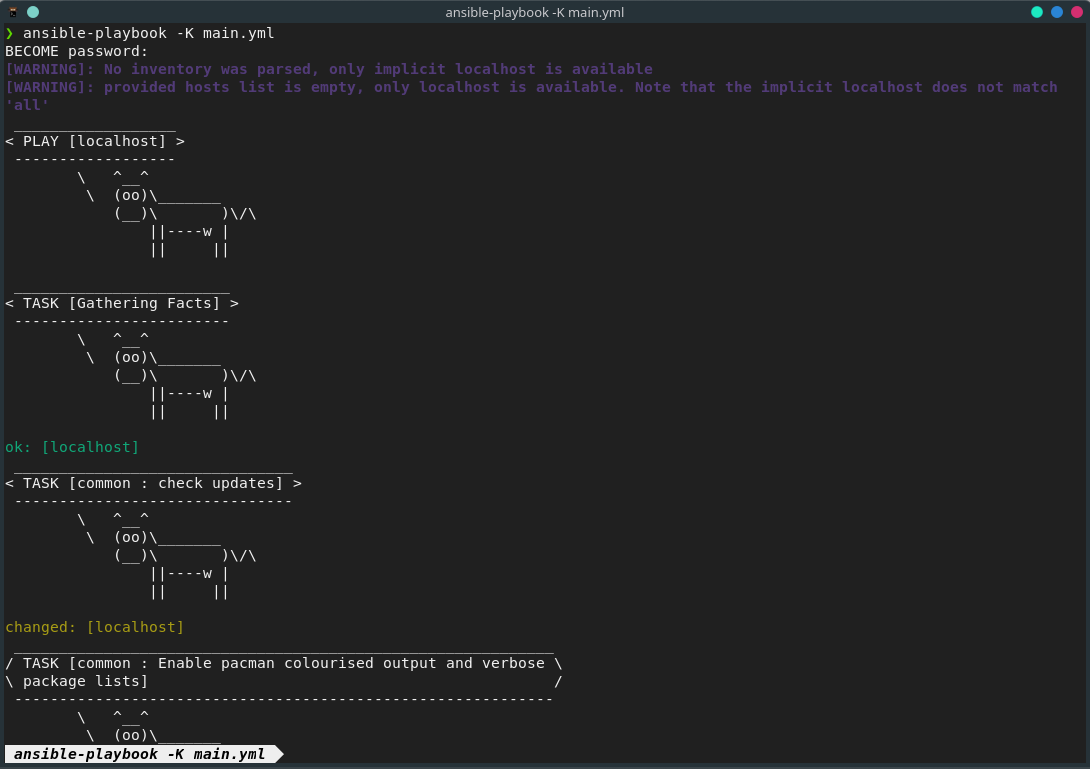The width and height of the screenshot is (1090, 769).
Task: Click warning 'No inventory was parsed' line
Action: pos(329,70)
